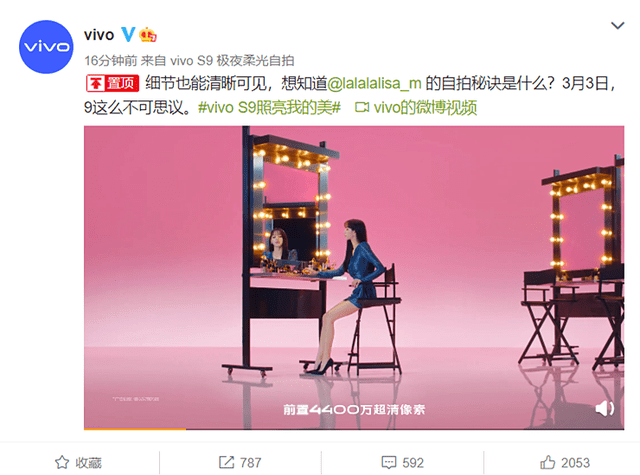Open the @lalalalisa_m mention link
The image size is (640, 475).
(374, 83)
